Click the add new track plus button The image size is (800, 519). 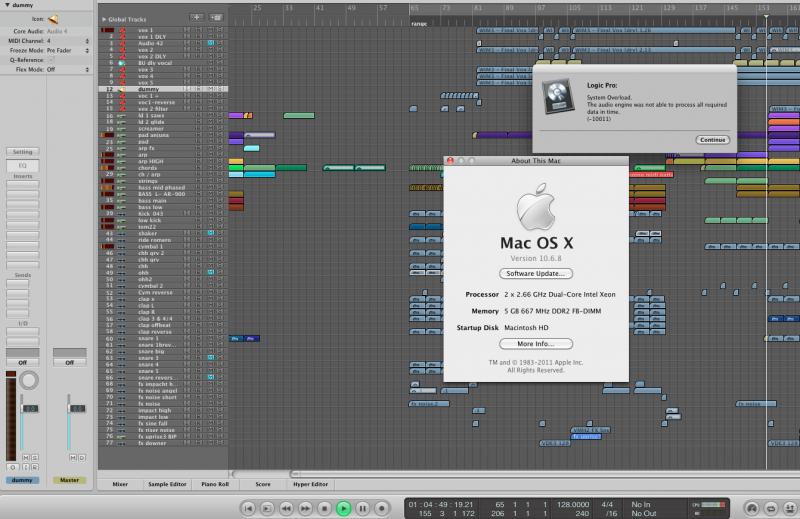click(196, 17)
